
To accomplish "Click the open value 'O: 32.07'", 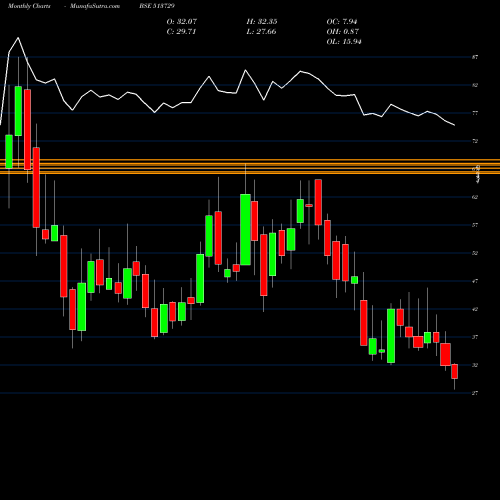I will (182, 22).
